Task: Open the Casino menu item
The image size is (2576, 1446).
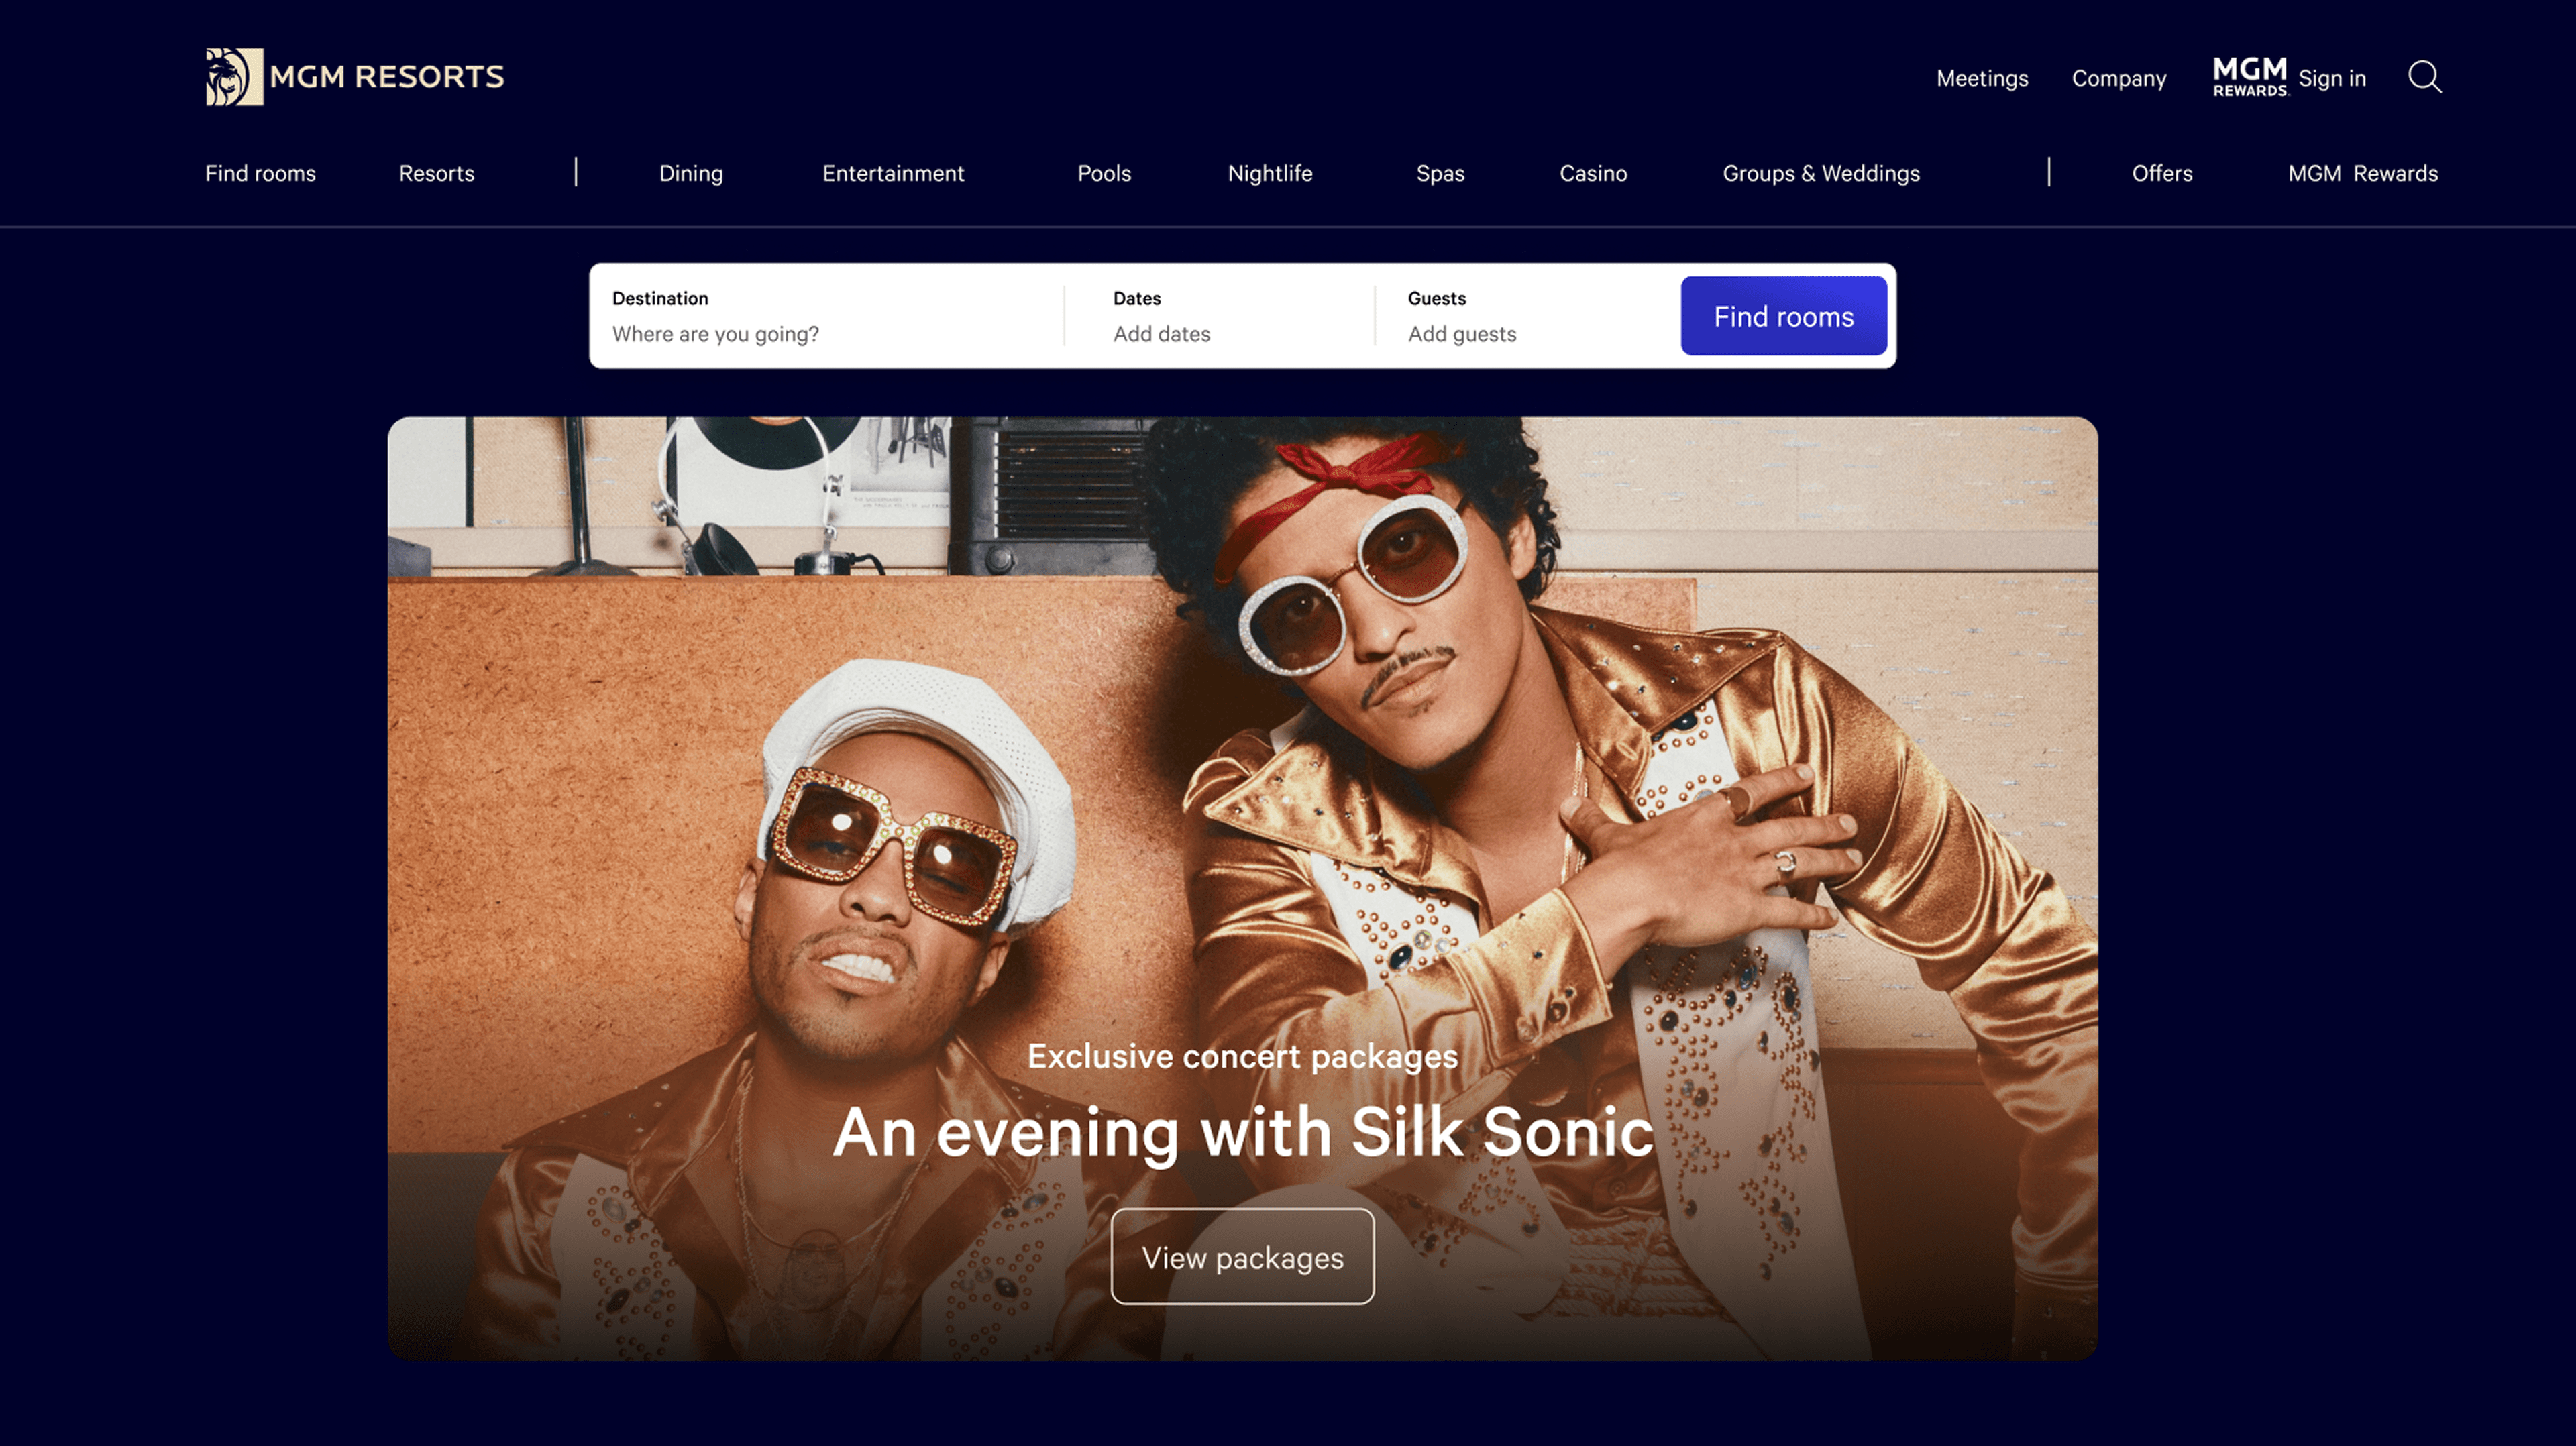Action: pyautogui.click(x=1593, y=173)
